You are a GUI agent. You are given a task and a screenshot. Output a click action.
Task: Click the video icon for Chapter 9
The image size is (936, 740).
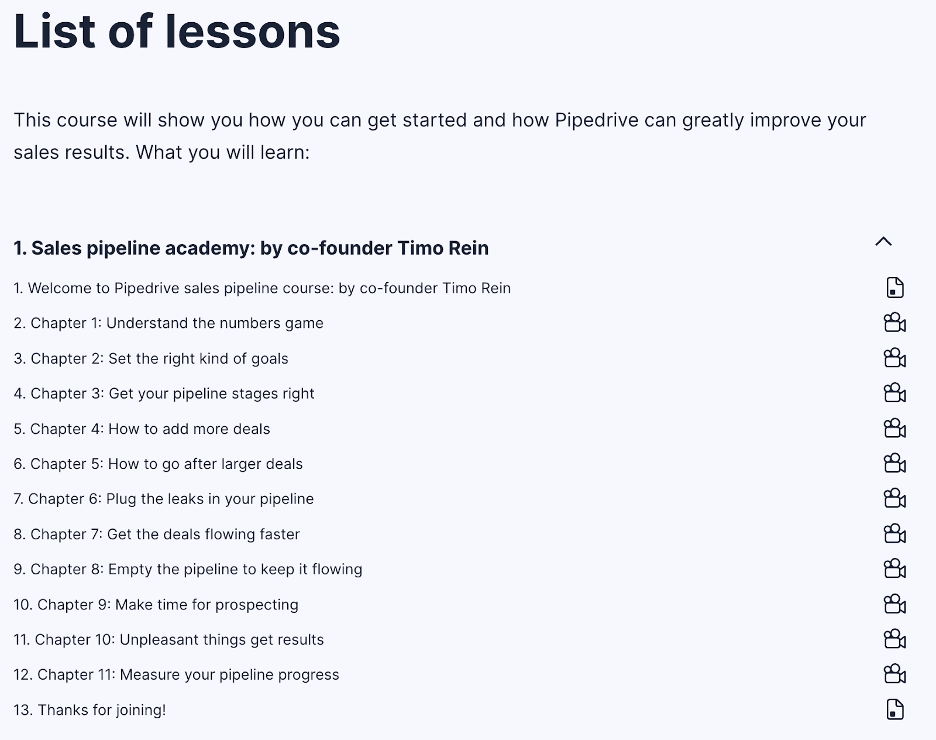tap(893, 604)
